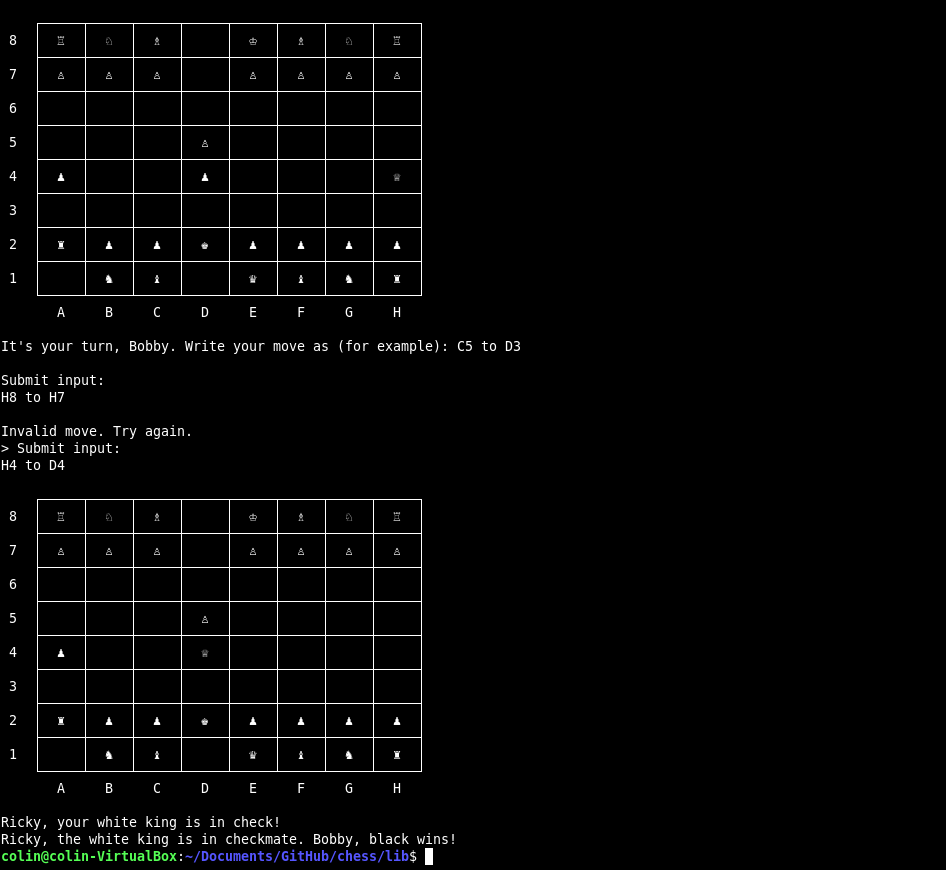Select the white rook on A8
Screen dimensions: 946x870
pos(61,516)
